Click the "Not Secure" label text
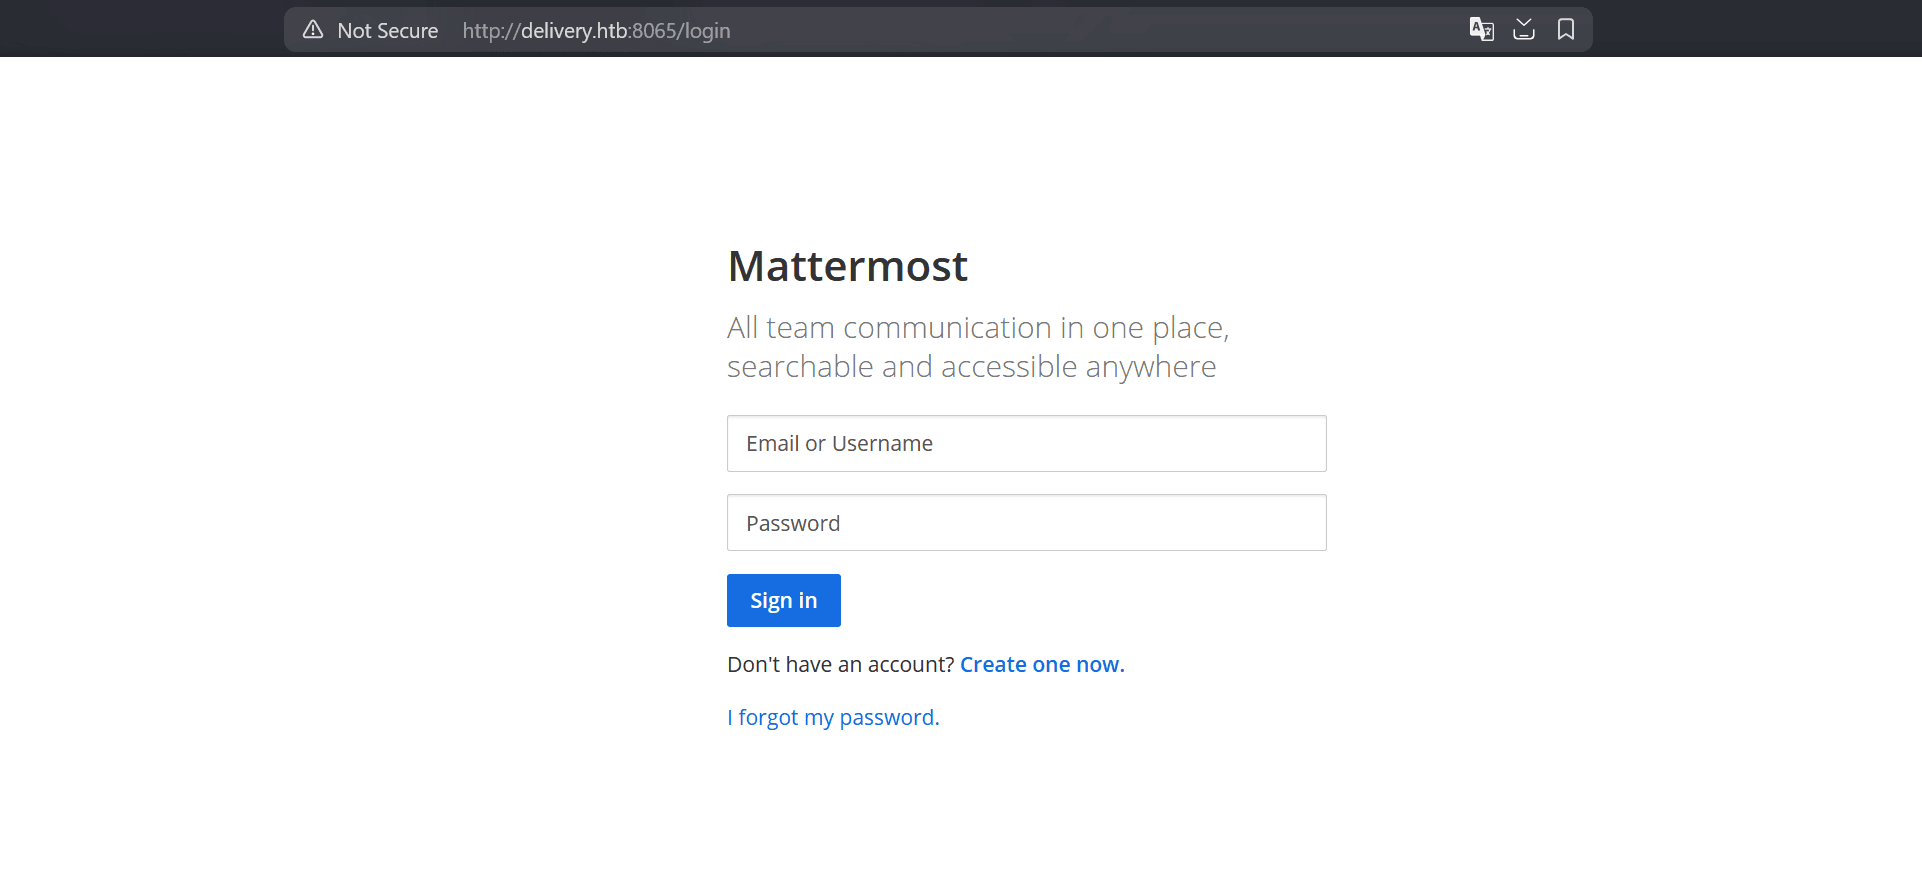Image resolution: width=1922 pixels, height=871 pixels. point(387,31)
